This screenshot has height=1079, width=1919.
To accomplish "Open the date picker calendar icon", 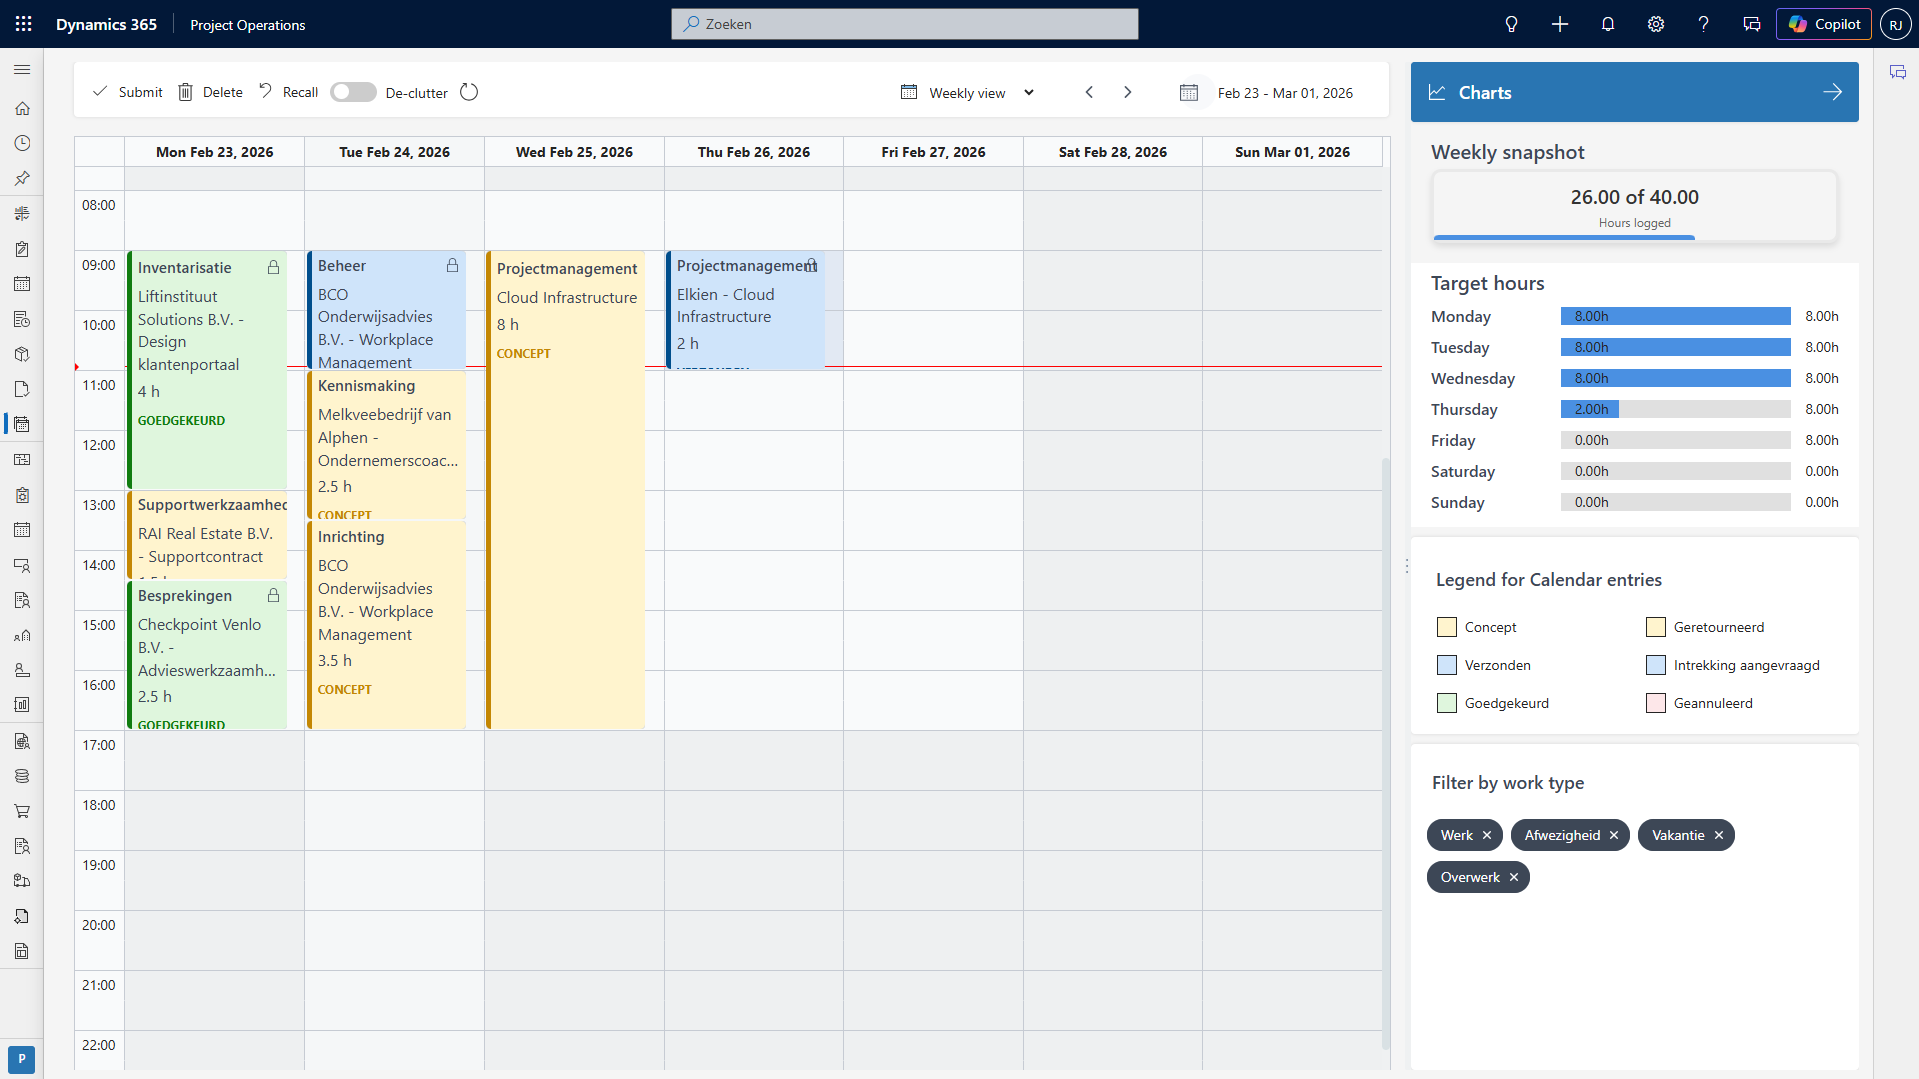I will click(x=1188, y=92).
